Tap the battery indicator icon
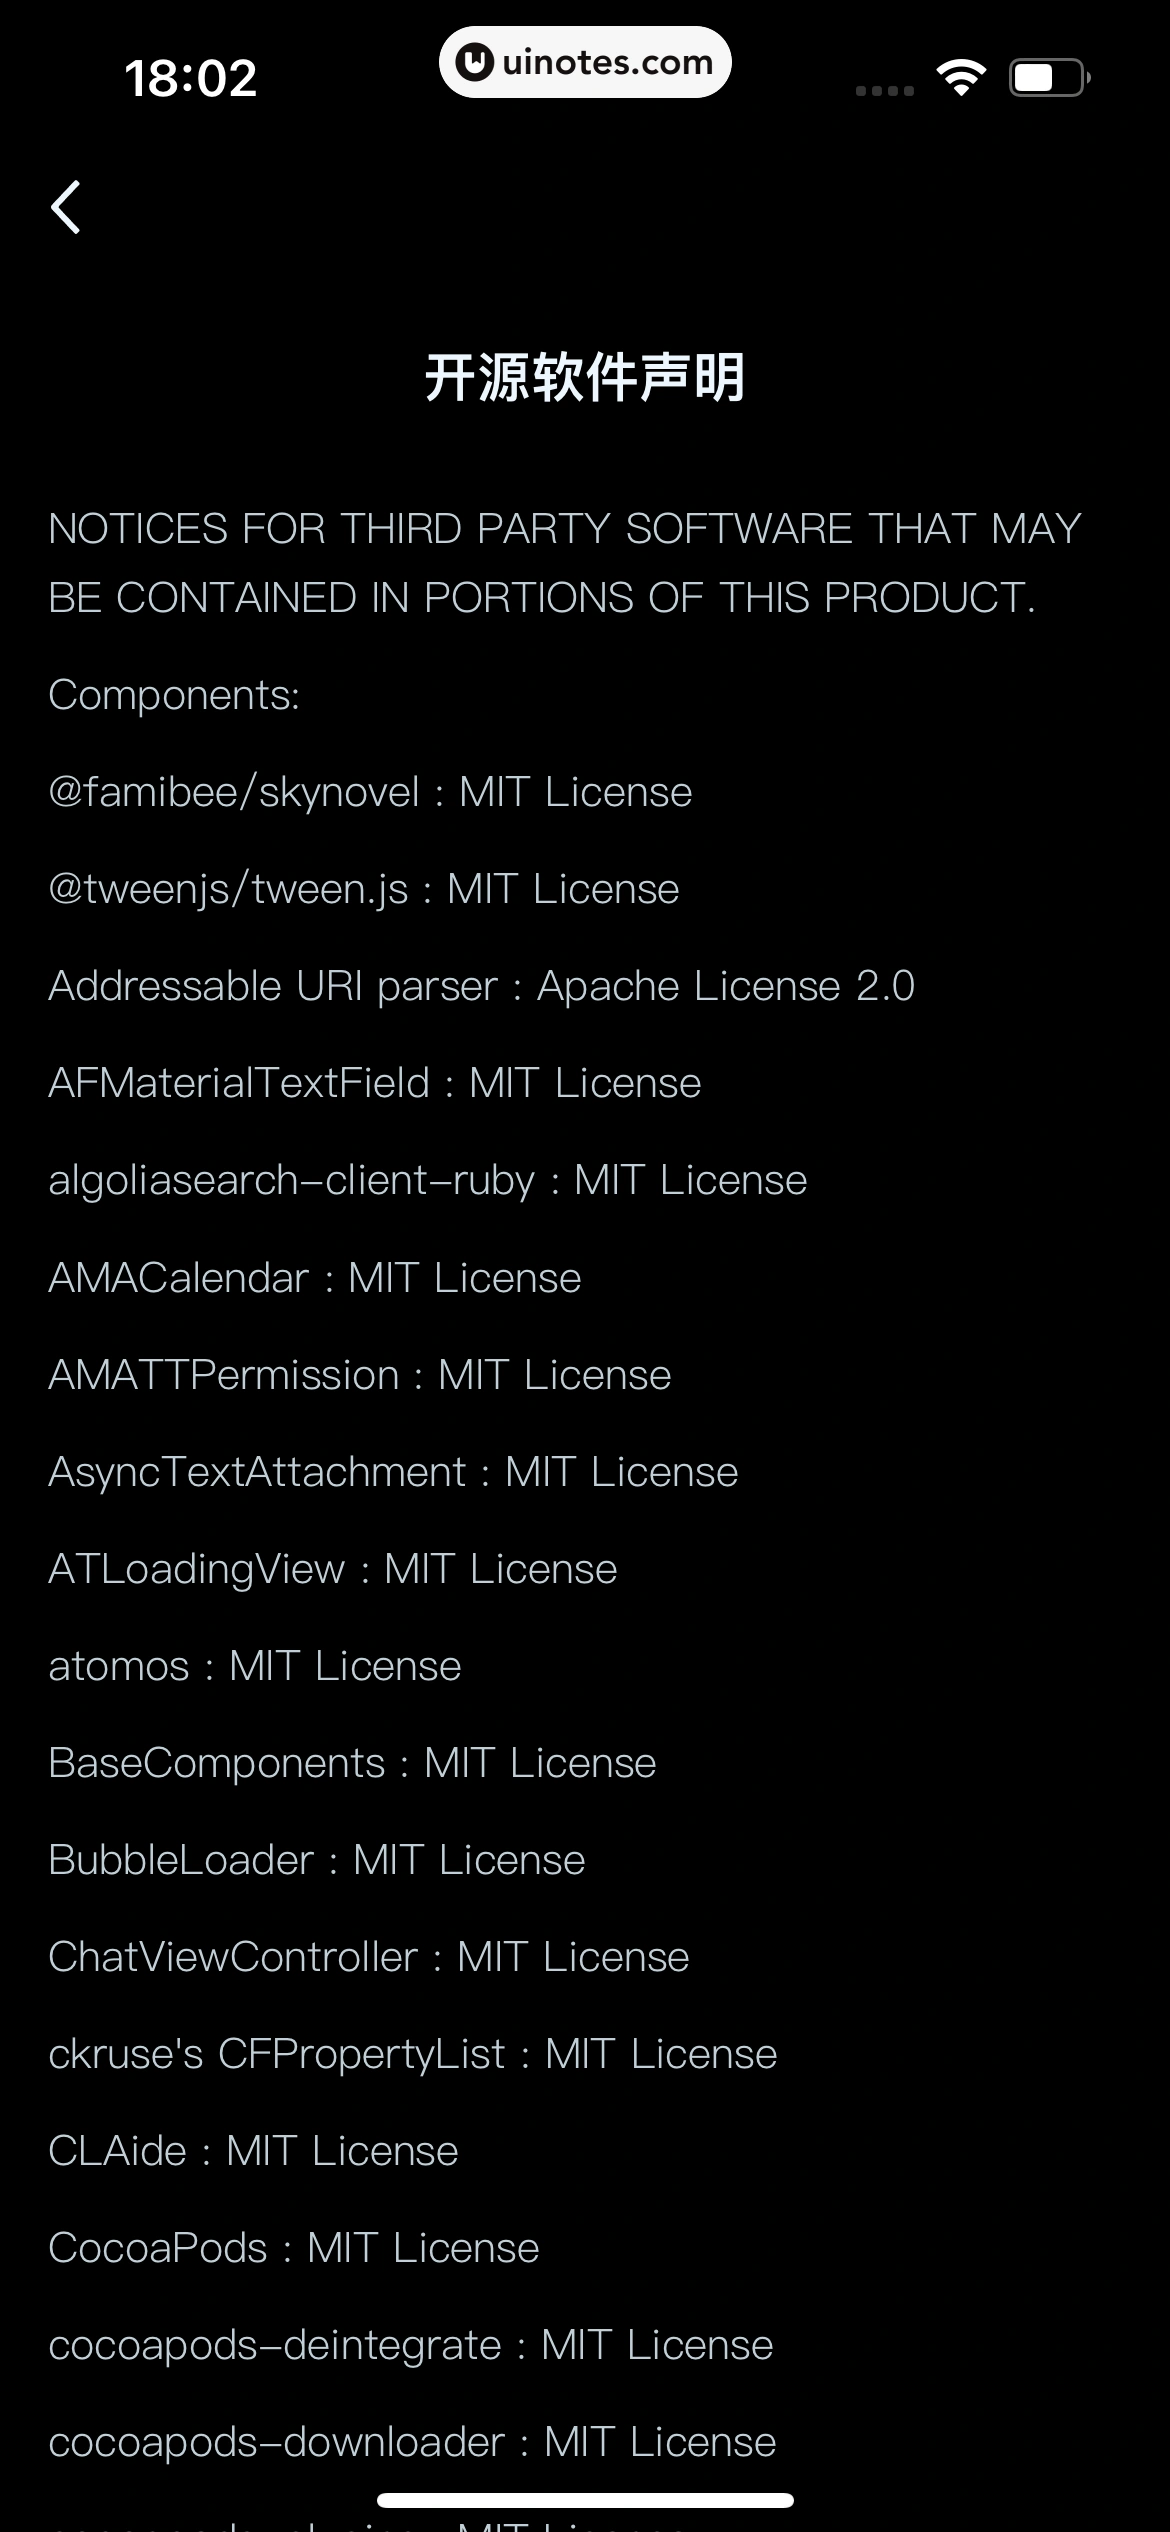1170x2532 pixels. 1049,78
